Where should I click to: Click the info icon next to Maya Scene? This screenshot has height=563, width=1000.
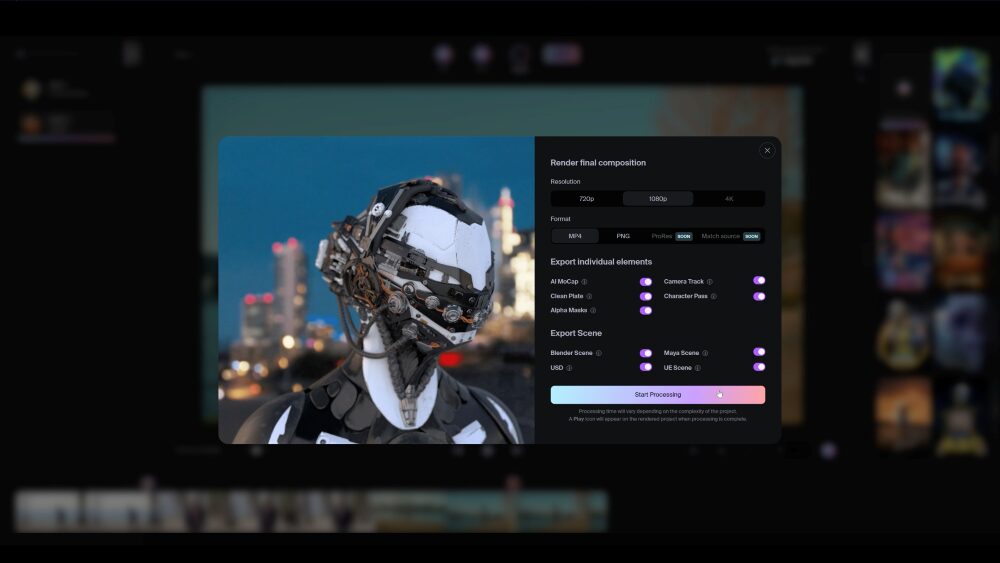(x=705, y=353)
